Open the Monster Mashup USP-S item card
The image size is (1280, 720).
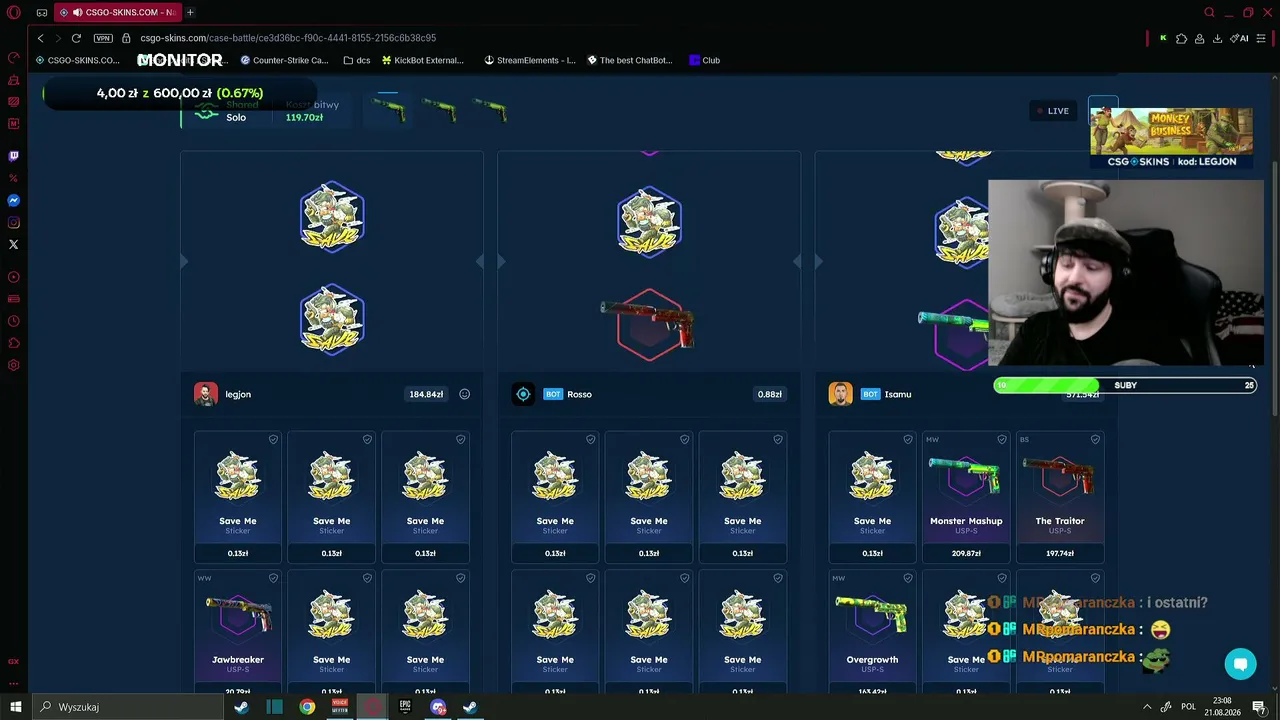pyautogui.click(x=966, y=497)
